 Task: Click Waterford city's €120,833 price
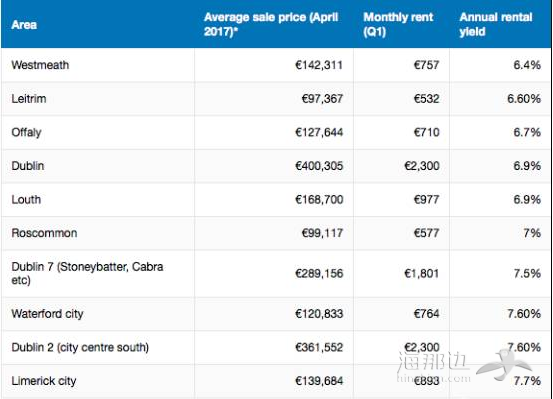coord(319,314)
